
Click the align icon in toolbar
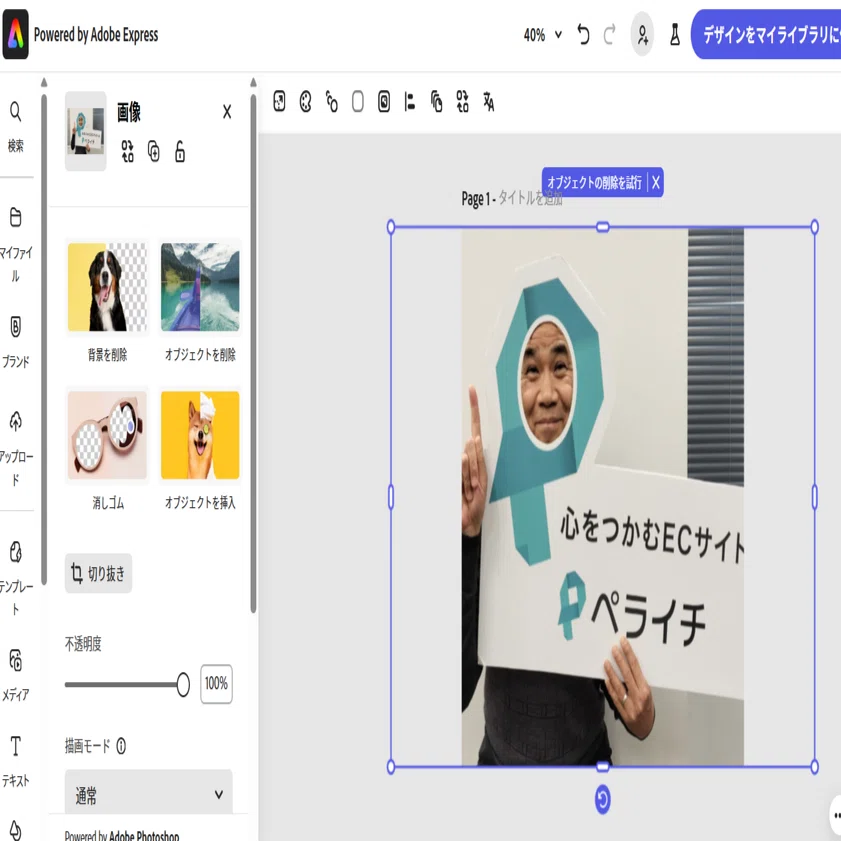(x=410, y=101)
